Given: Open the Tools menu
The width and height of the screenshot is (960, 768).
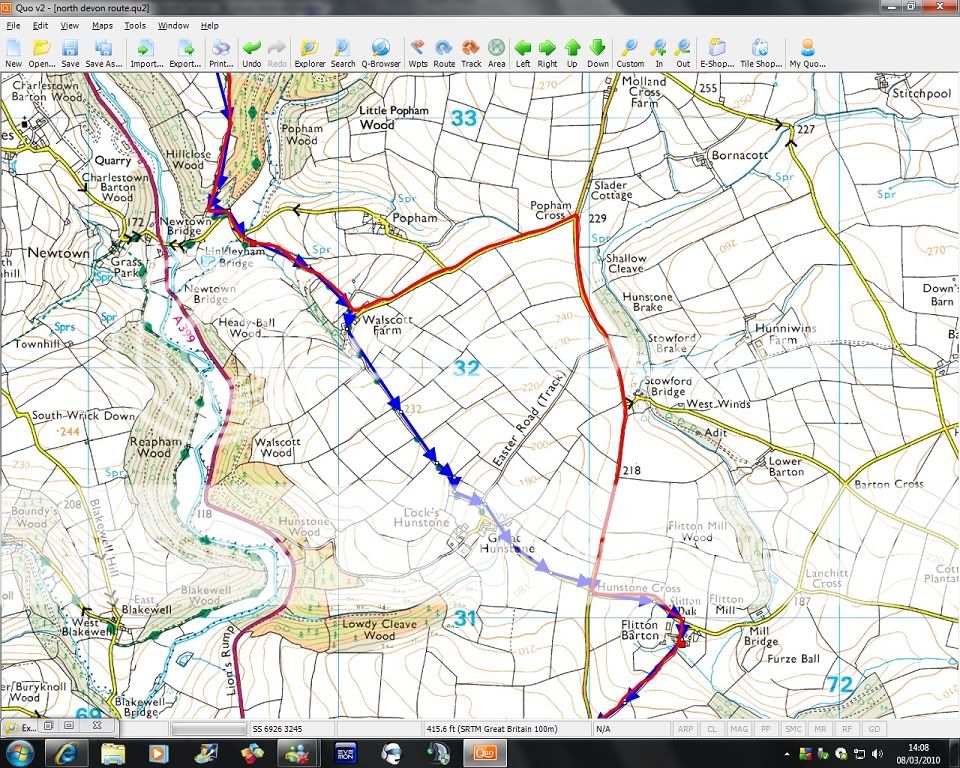Looking at the screenshot, I should 134,25.
